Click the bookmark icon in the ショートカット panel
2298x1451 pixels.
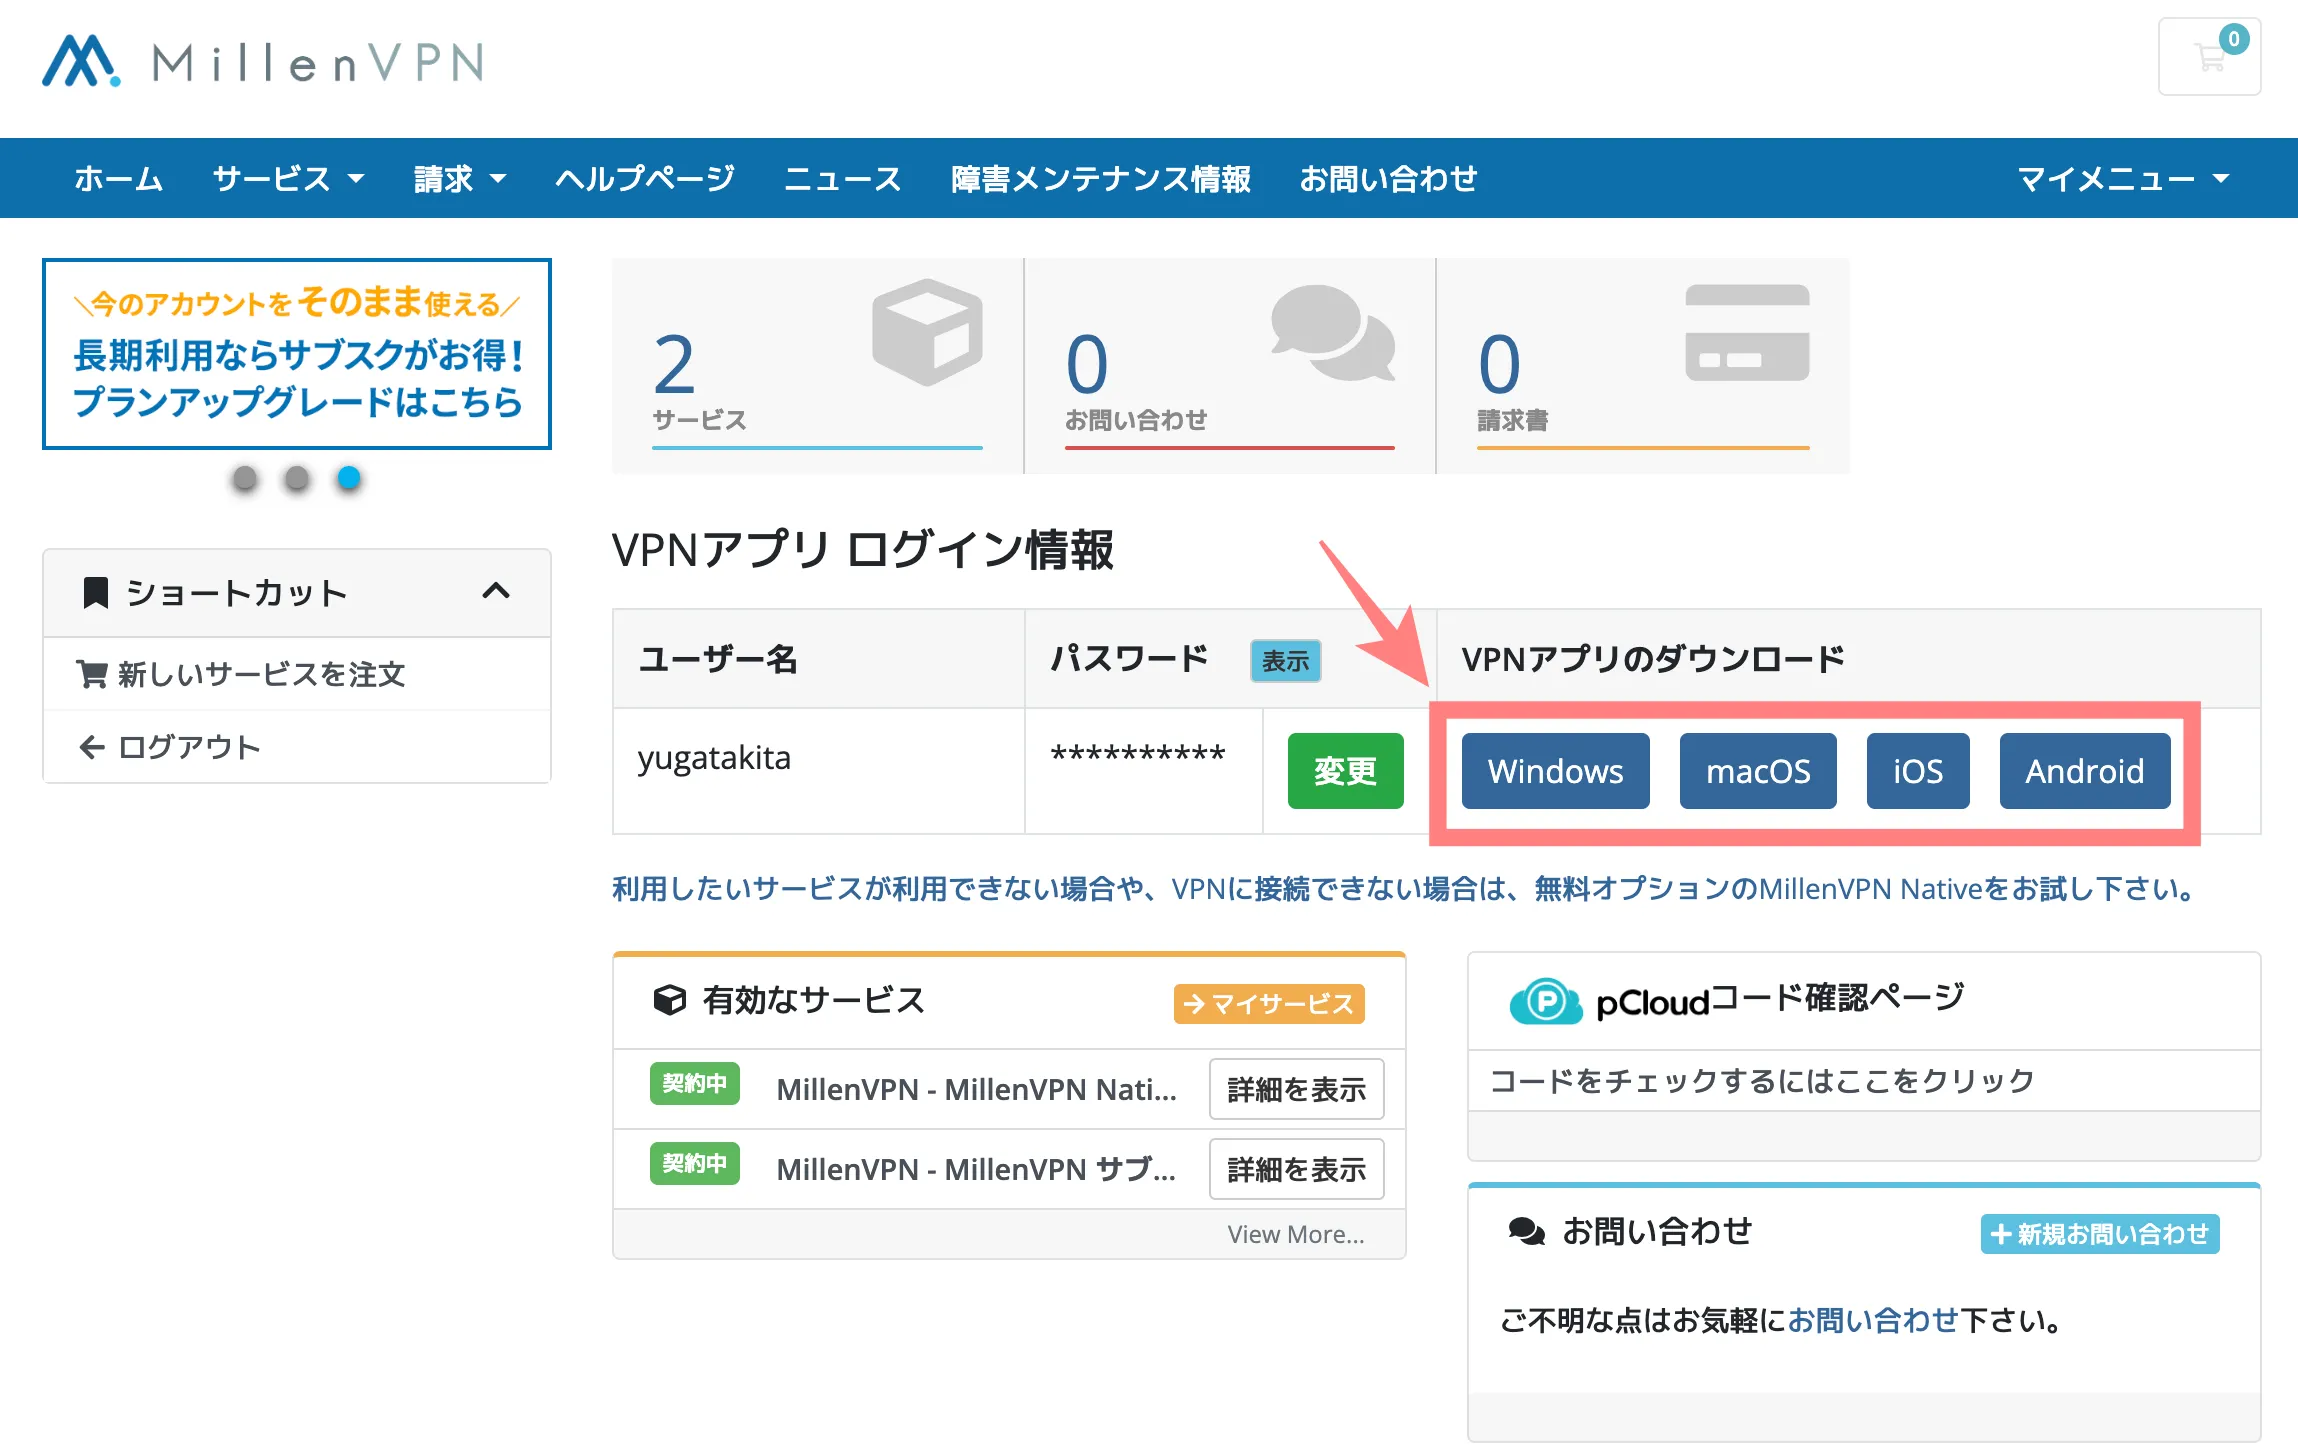tap(94, 592)
